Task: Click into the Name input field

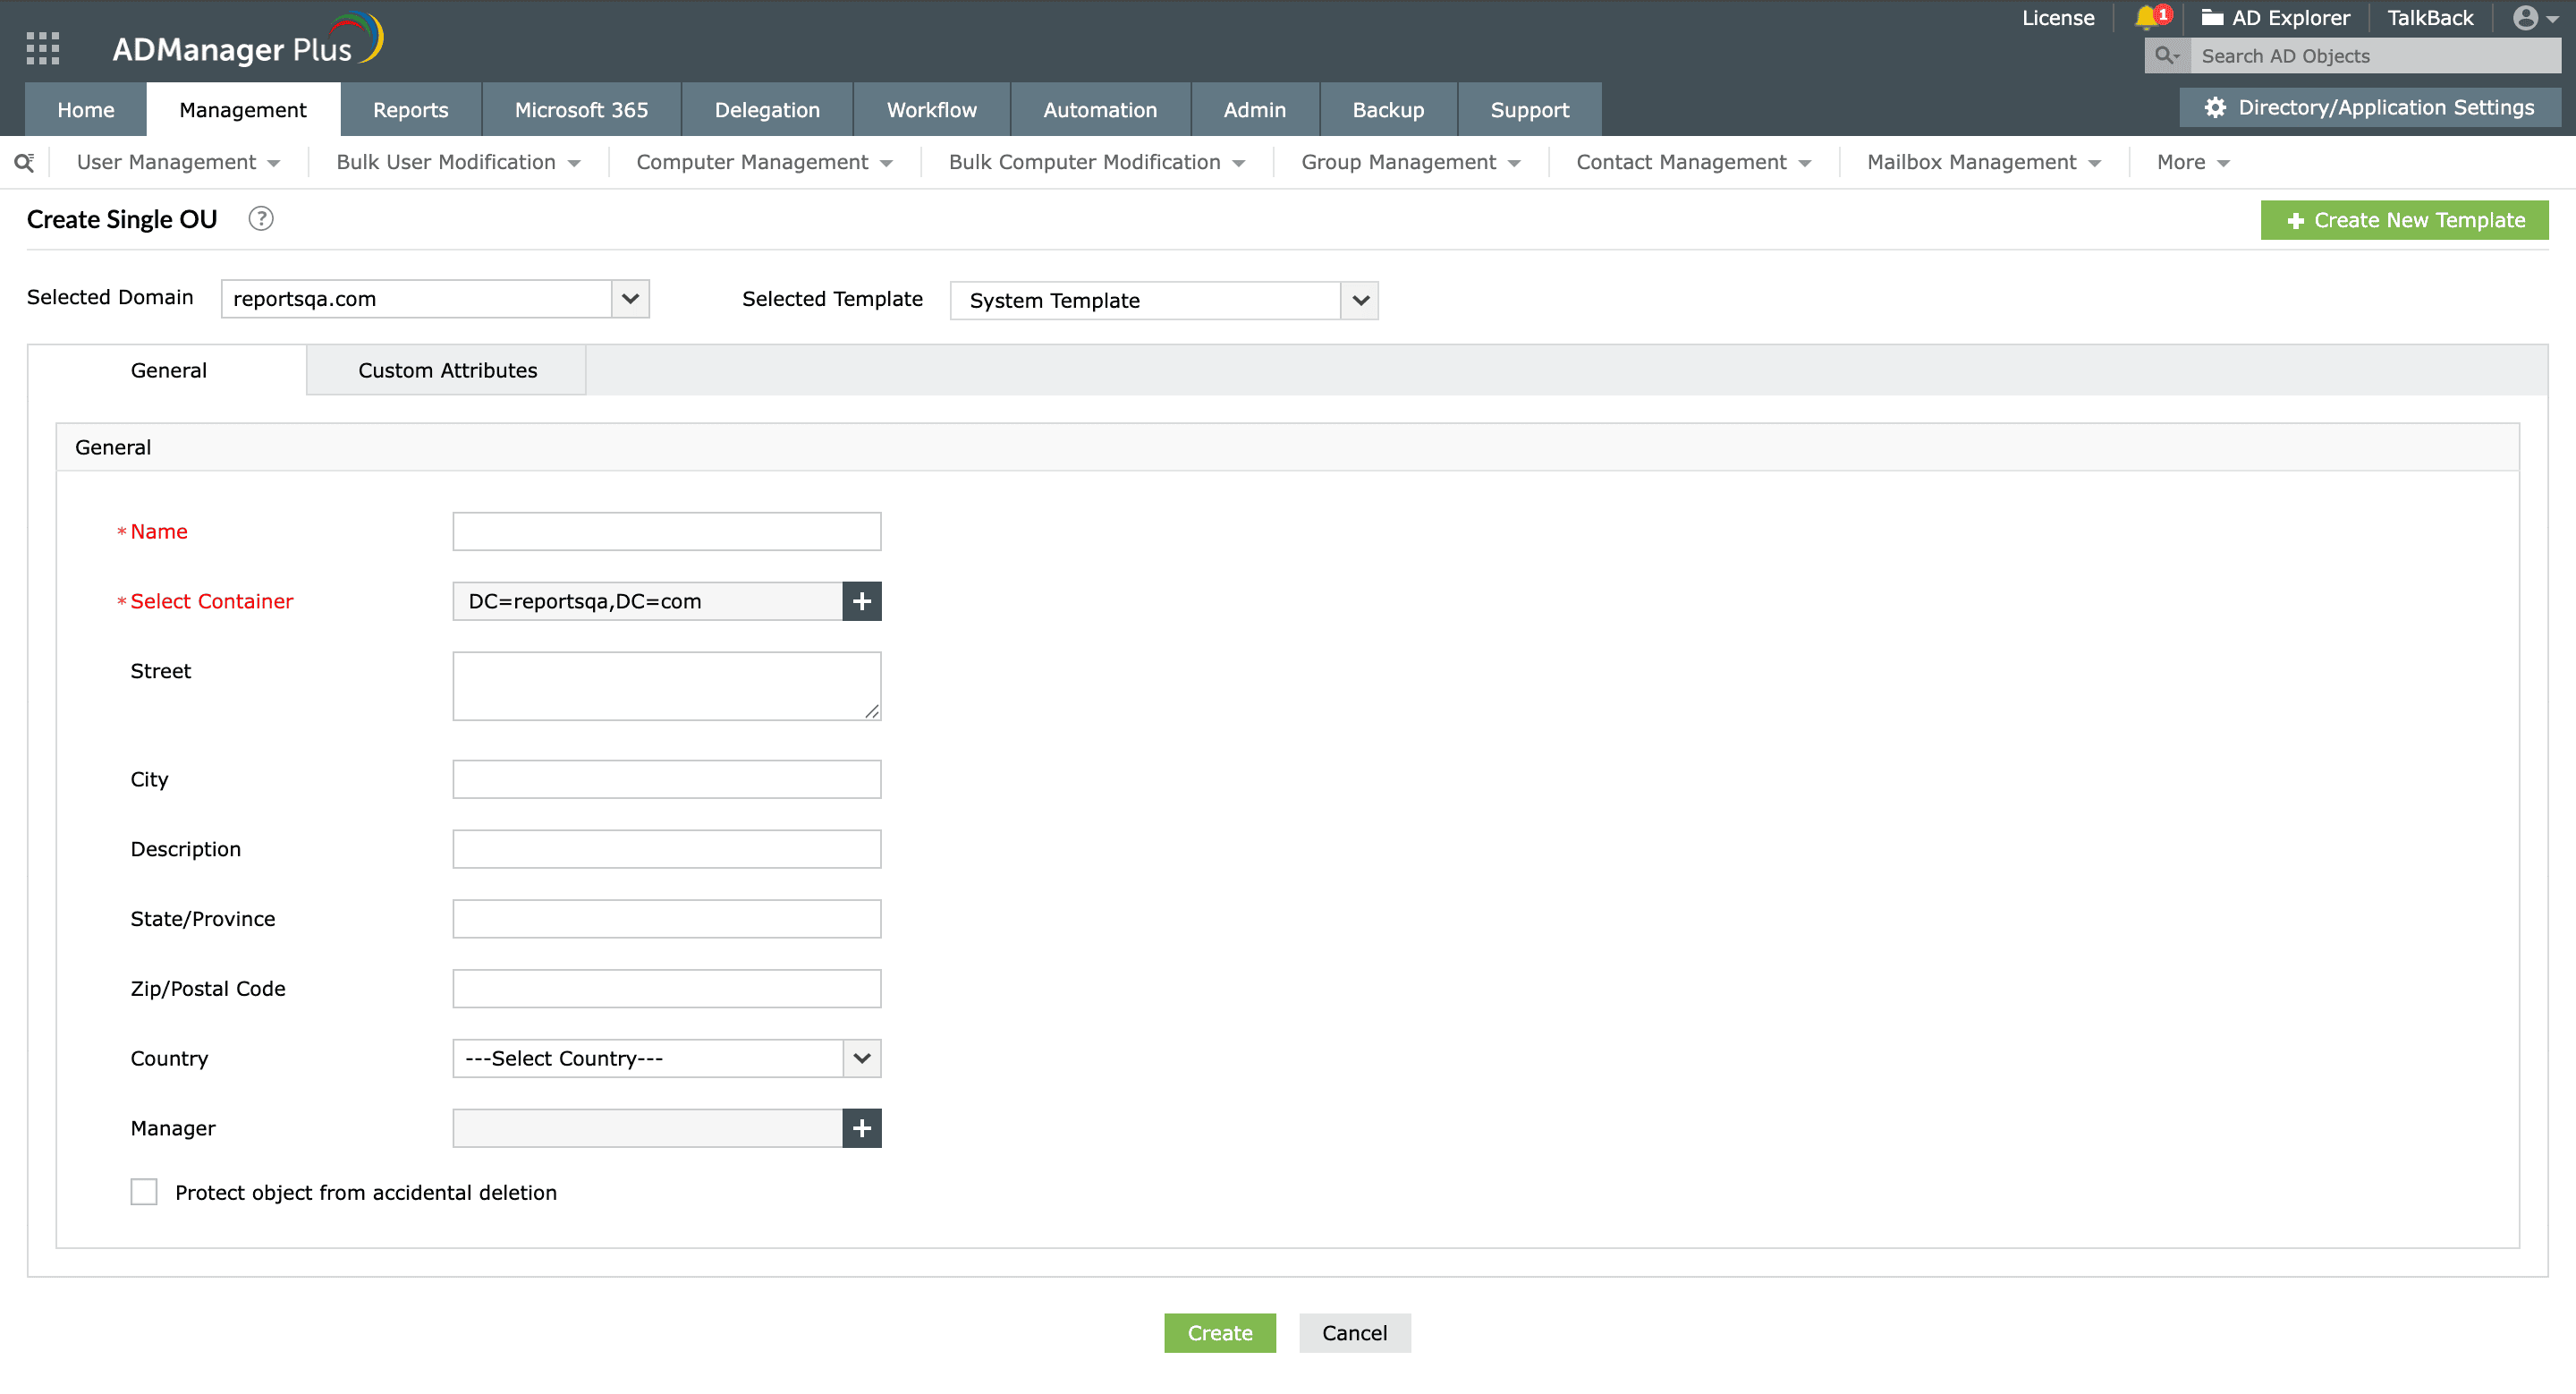Action: coord(666,532)
